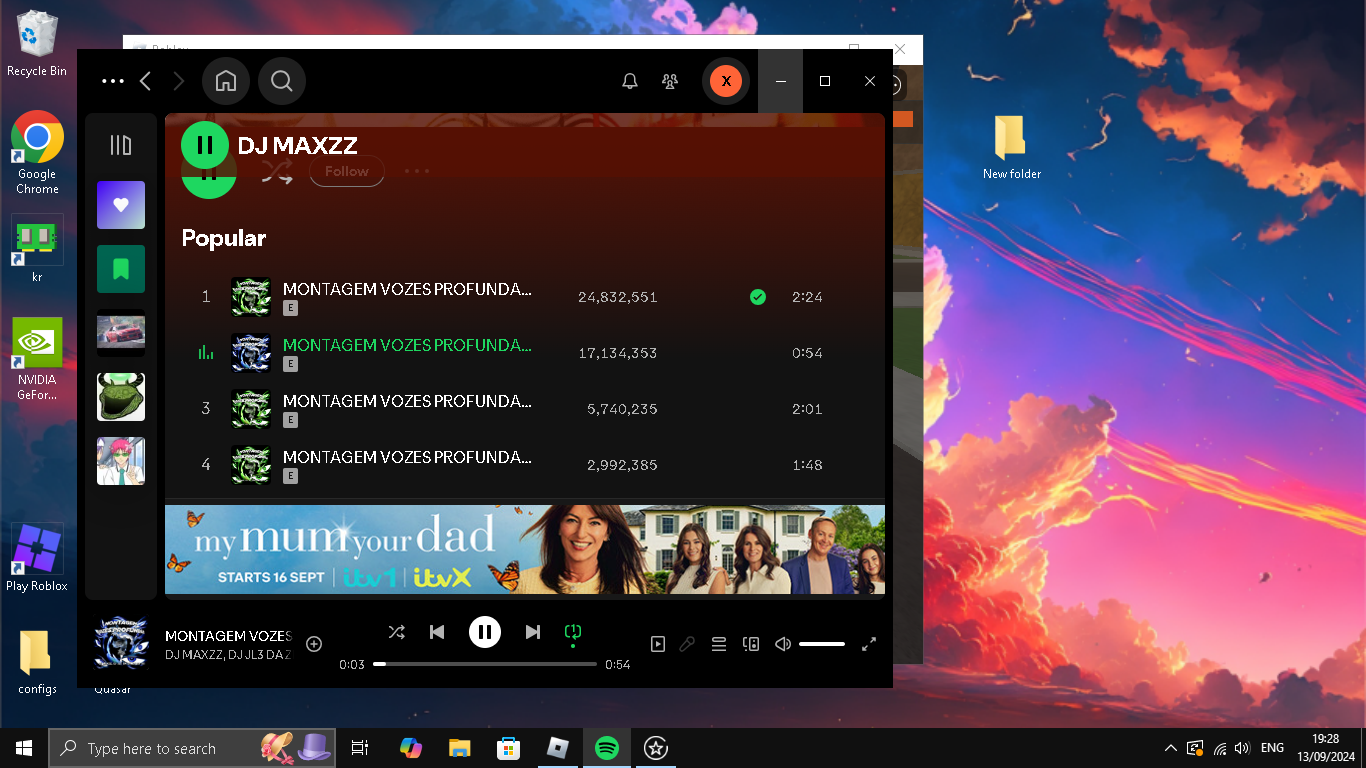The width and height of the screenshot is (1366, 768).
Task: Click the 5,740,235 play count
Action: [622, 409]
